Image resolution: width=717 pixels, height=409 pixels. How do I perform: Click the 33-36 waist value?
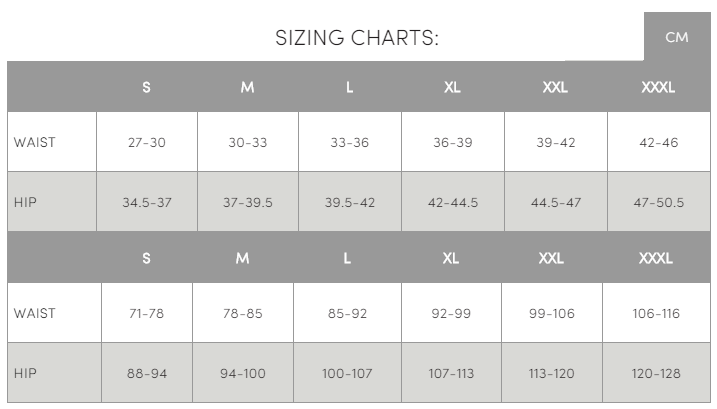click(x=350, y=142)
